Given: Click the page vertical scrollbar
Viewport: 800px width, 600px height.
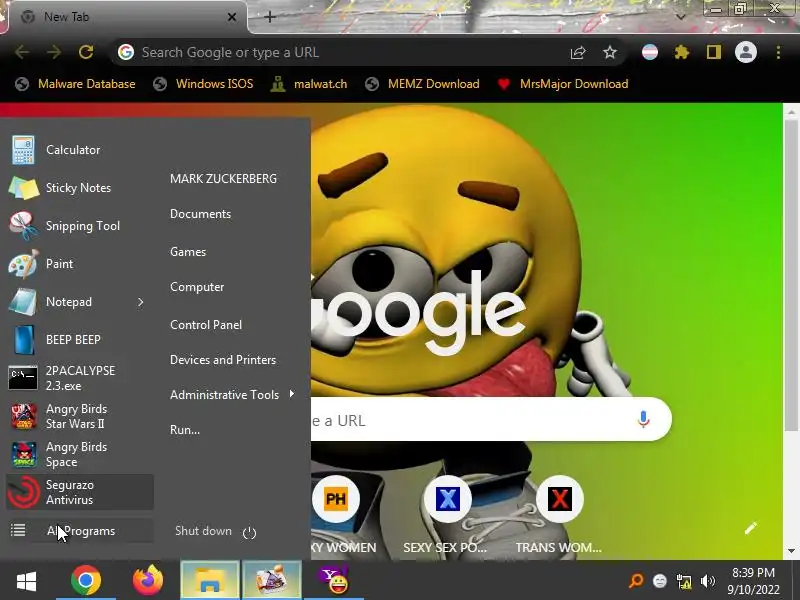Looking at the screenshot, I should pos(791,276).
